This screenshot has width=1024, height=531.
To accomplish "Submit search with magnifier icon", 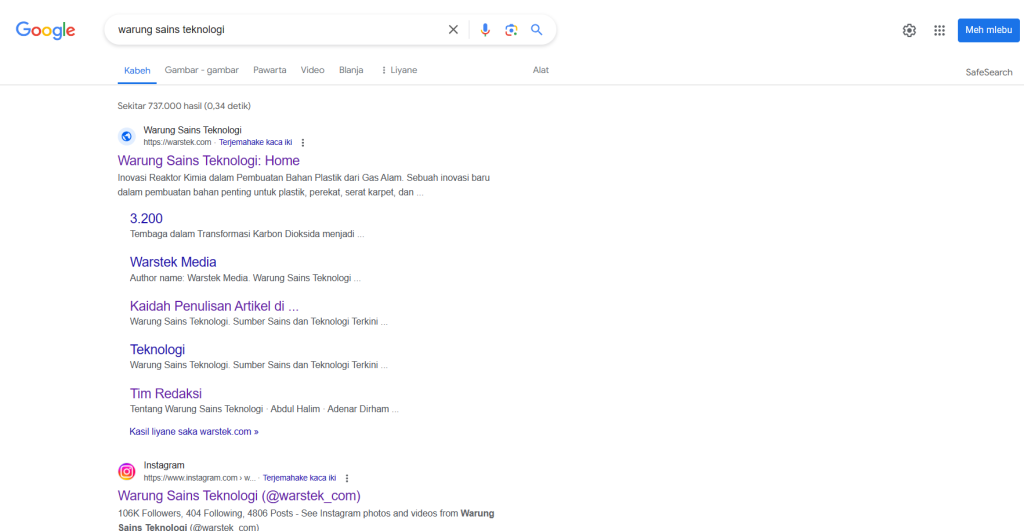I will 537,30.
